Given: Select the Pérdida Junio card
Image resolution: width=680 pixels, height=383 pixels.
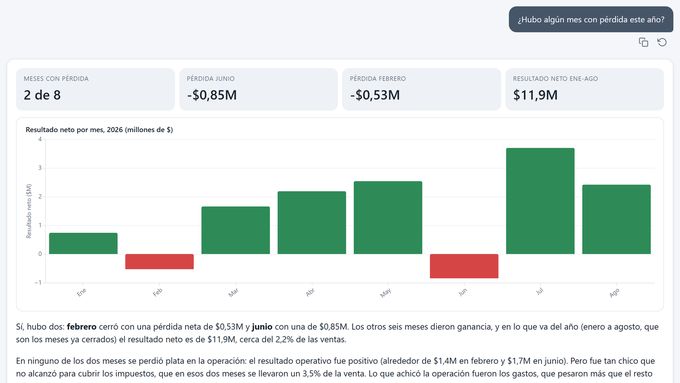Looking at the screenshot, I should [258, 89].
